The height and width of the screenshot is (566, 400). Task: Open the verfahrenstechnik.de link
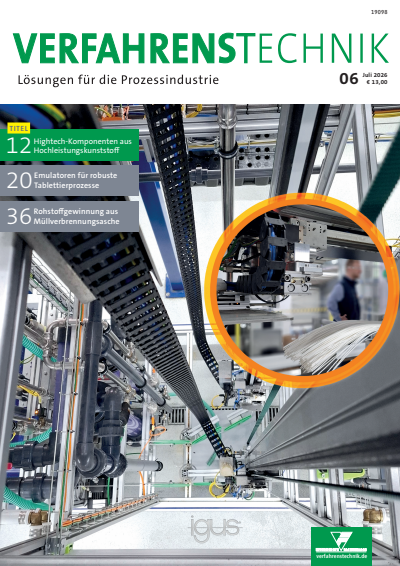click(342, 556)
